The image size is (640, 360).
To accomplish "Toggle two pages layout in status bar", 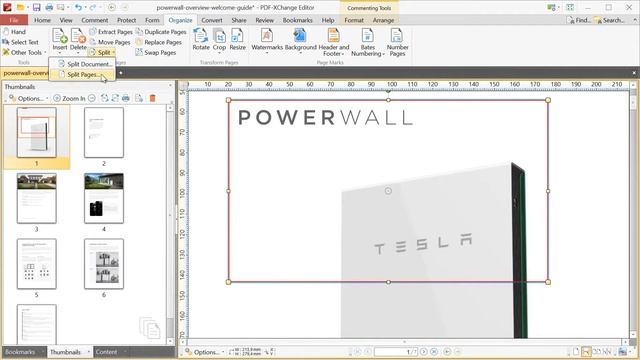I will [597, 351].
